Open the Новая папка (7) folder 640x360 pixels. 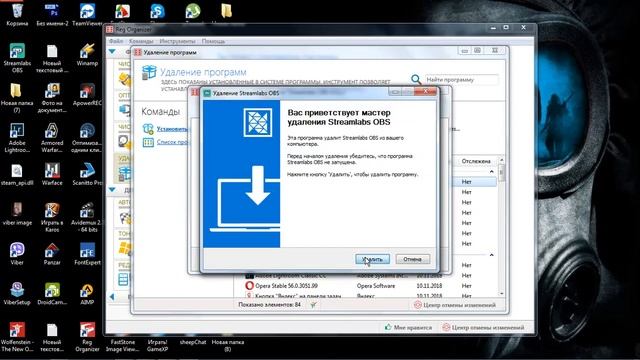coord(17,97)
